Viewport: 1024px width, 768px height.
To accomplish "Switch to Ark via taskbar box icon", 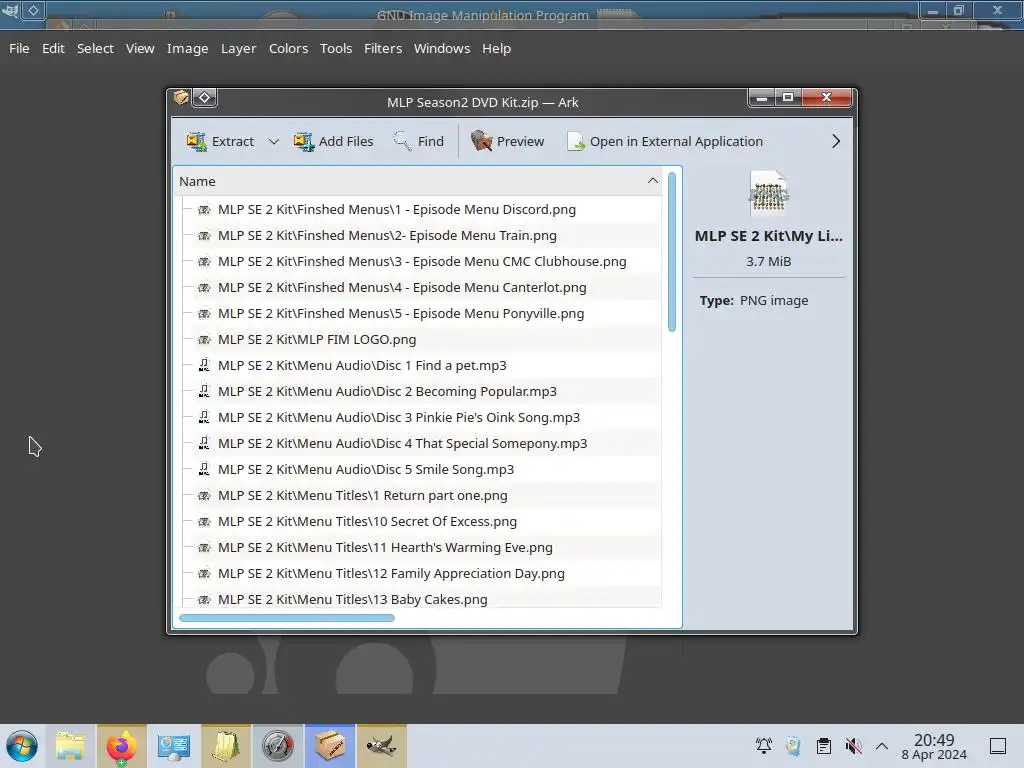I will click(330, 746).
